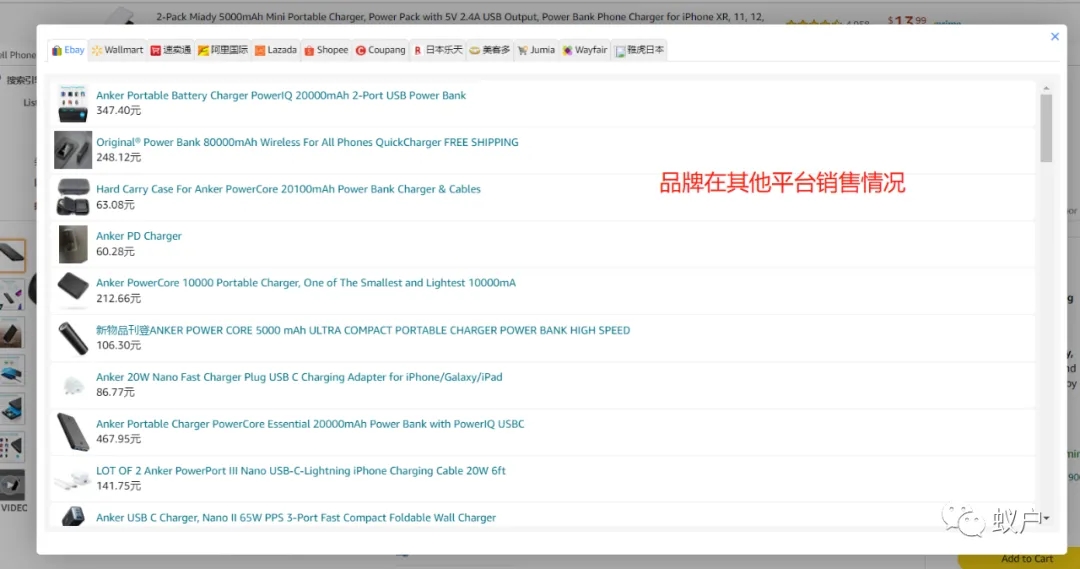Open Anker USB C Charger Nano II listing
Screen dimensions: 1080x569
tap(295, 517)
